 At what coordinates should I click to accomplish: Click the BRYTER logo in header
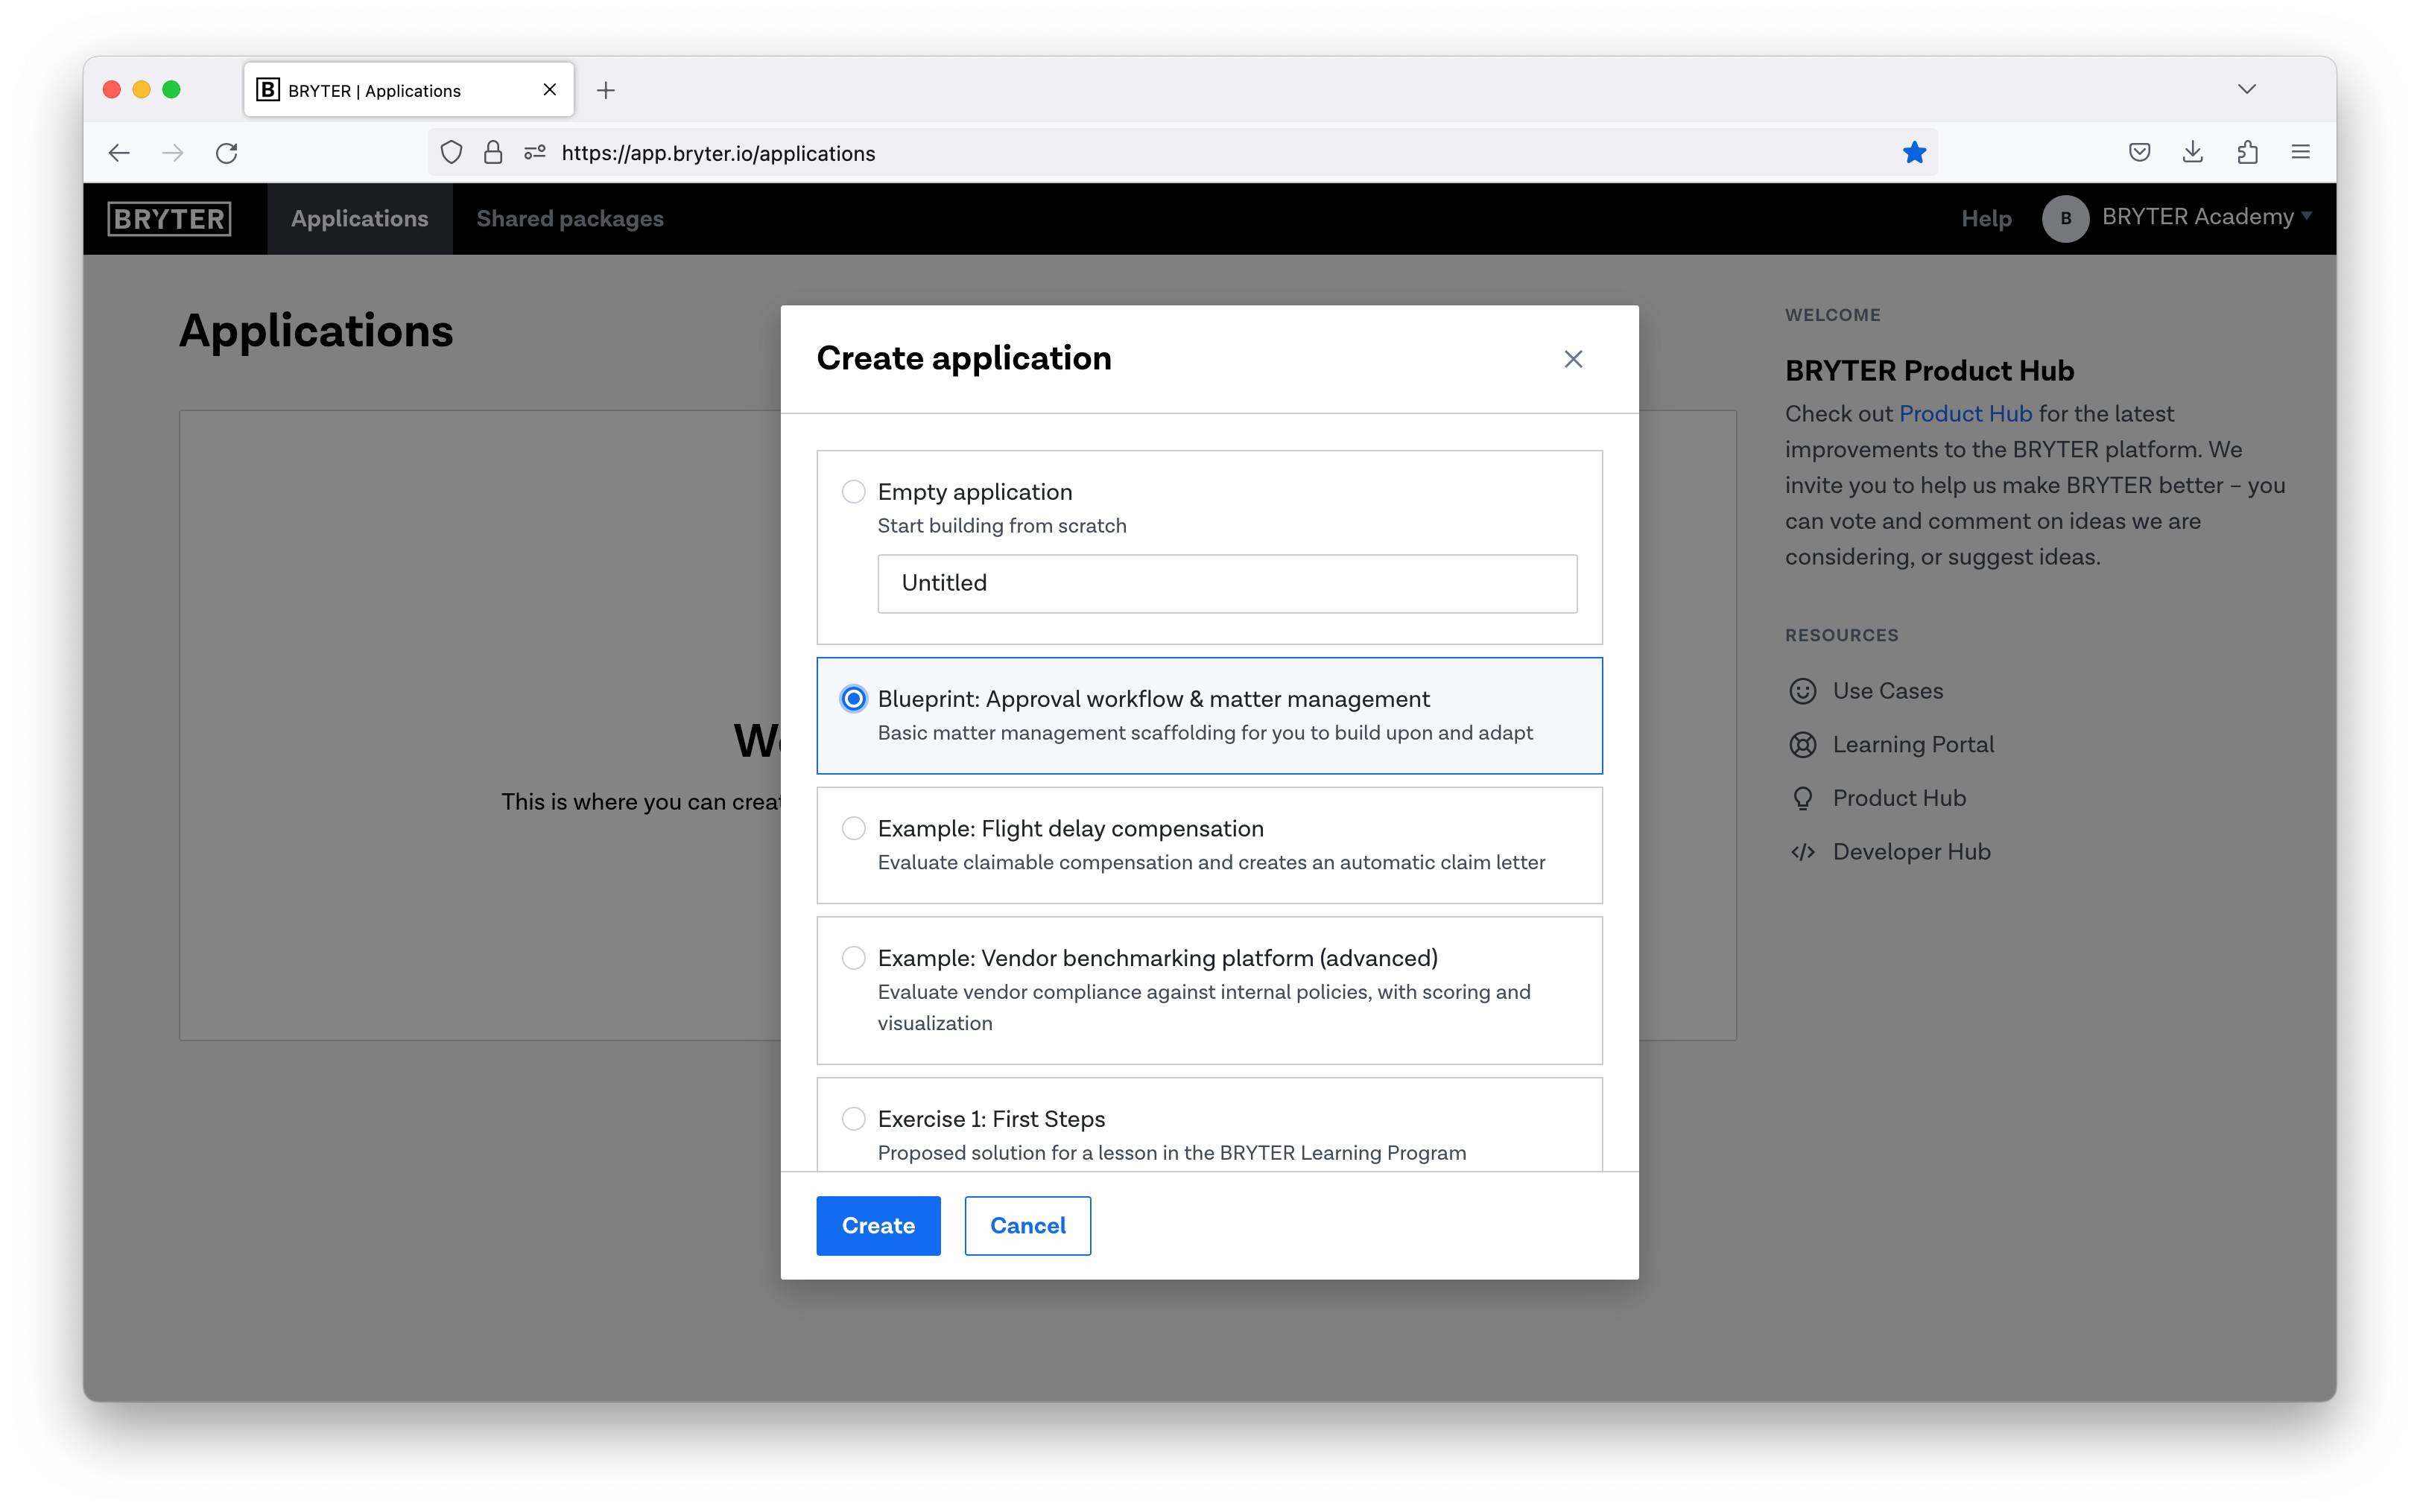[x=169, y=218]
